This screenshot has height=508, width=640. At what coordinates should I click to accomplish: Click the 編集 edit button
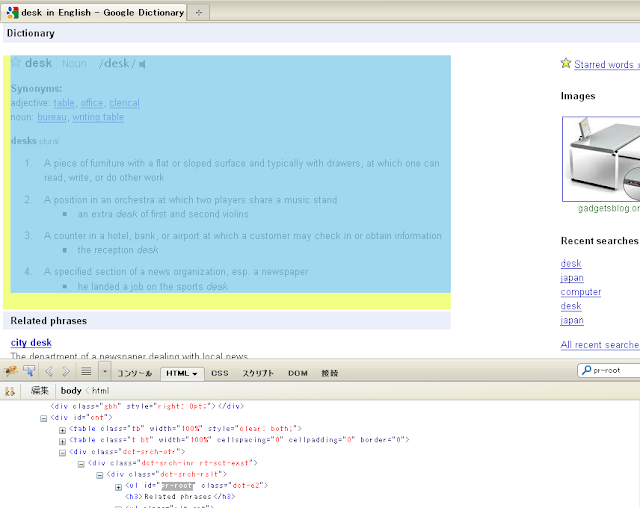click(40, 391)
